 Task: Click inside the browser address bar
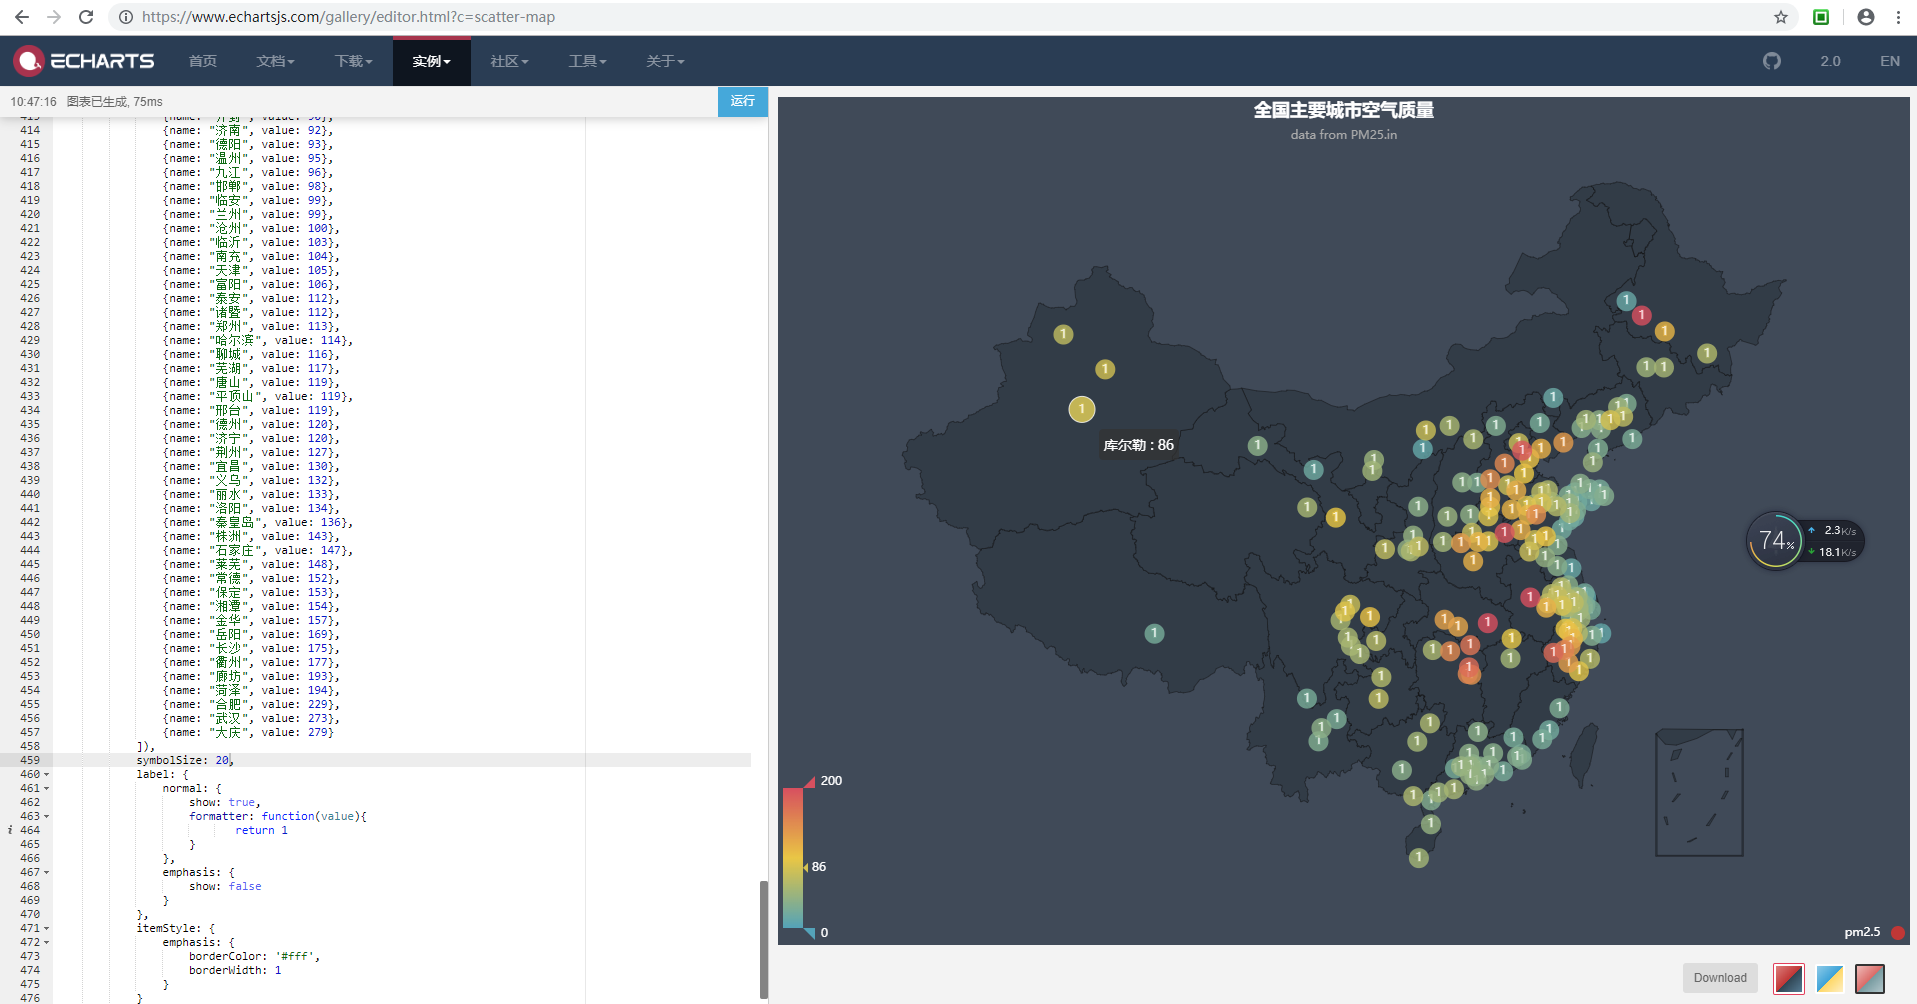point(400,16)
